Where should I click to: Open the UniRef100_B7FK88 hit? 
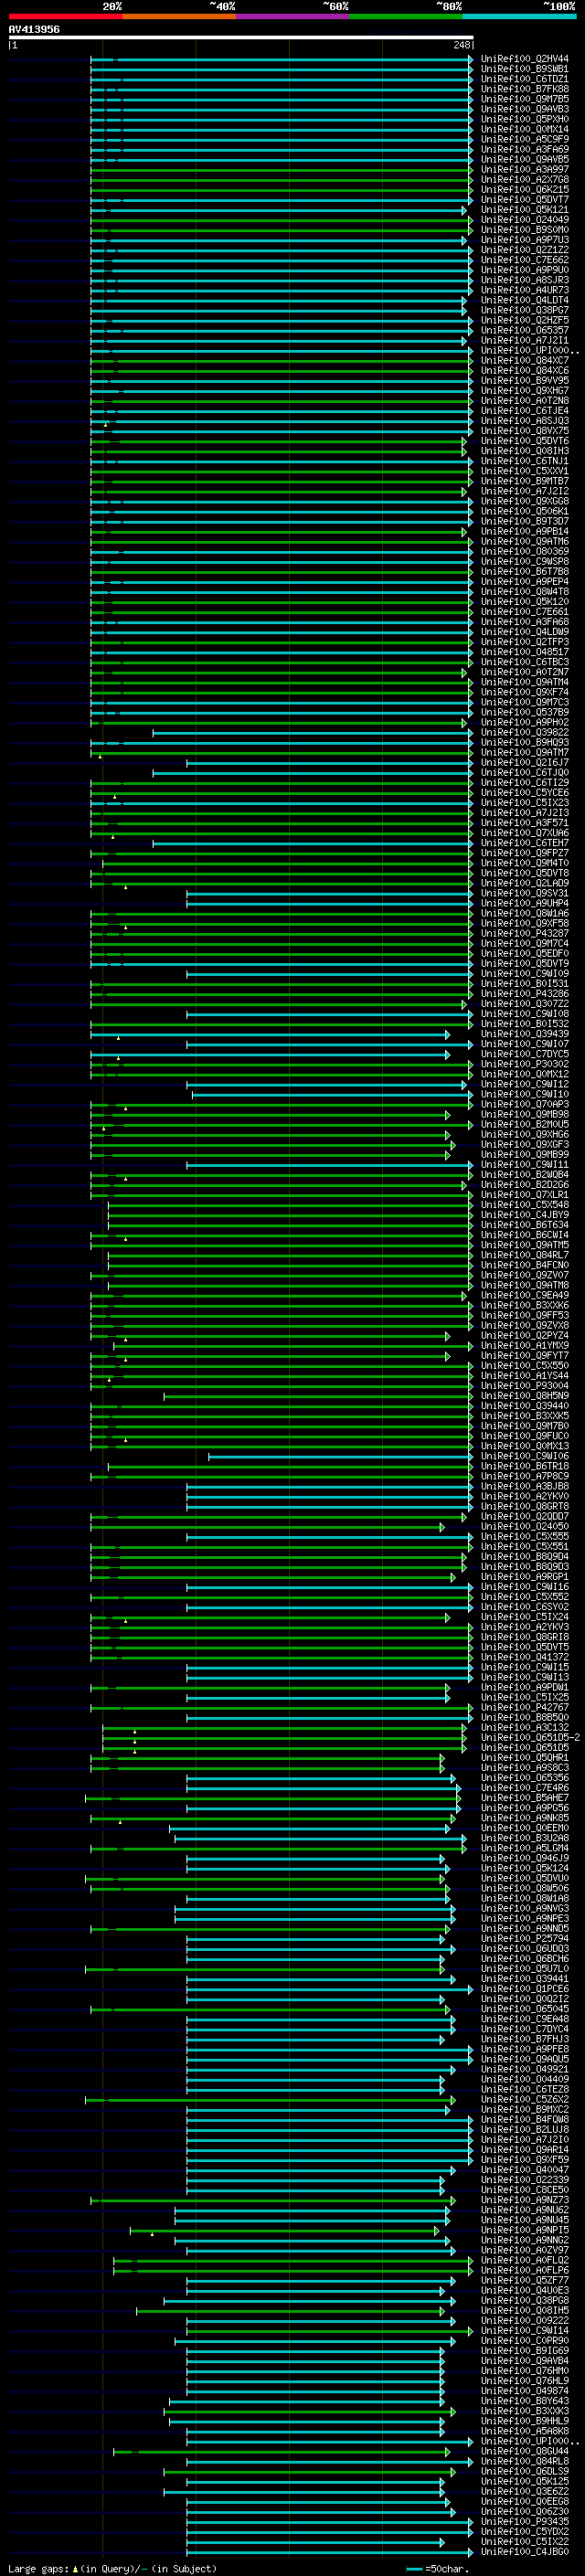tap(525, 89)
